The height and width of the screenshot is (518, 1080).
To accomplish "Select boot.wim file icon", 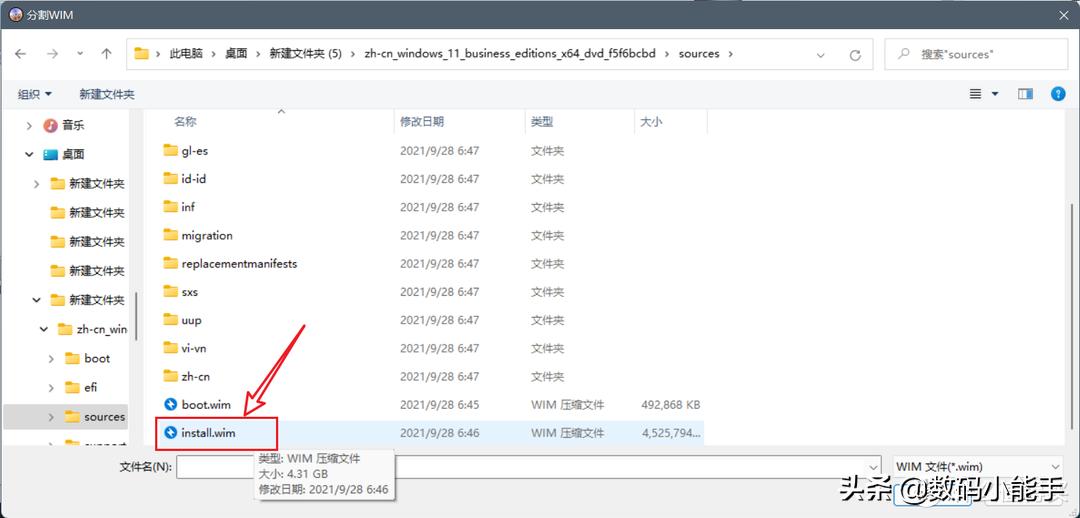I will pyautogui.click(x=171, y=404).
